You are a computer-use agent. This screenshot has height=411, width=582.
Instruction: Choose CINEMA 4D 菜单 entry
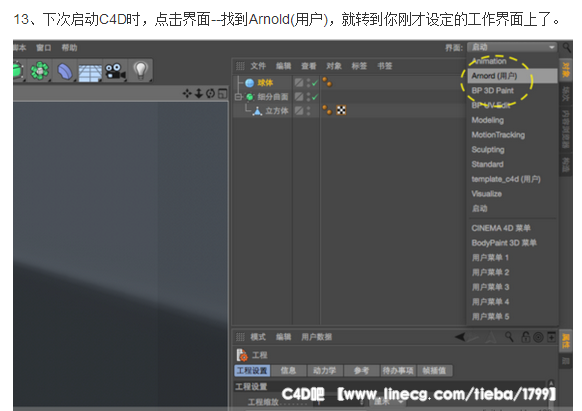click(x=512, y=228)
